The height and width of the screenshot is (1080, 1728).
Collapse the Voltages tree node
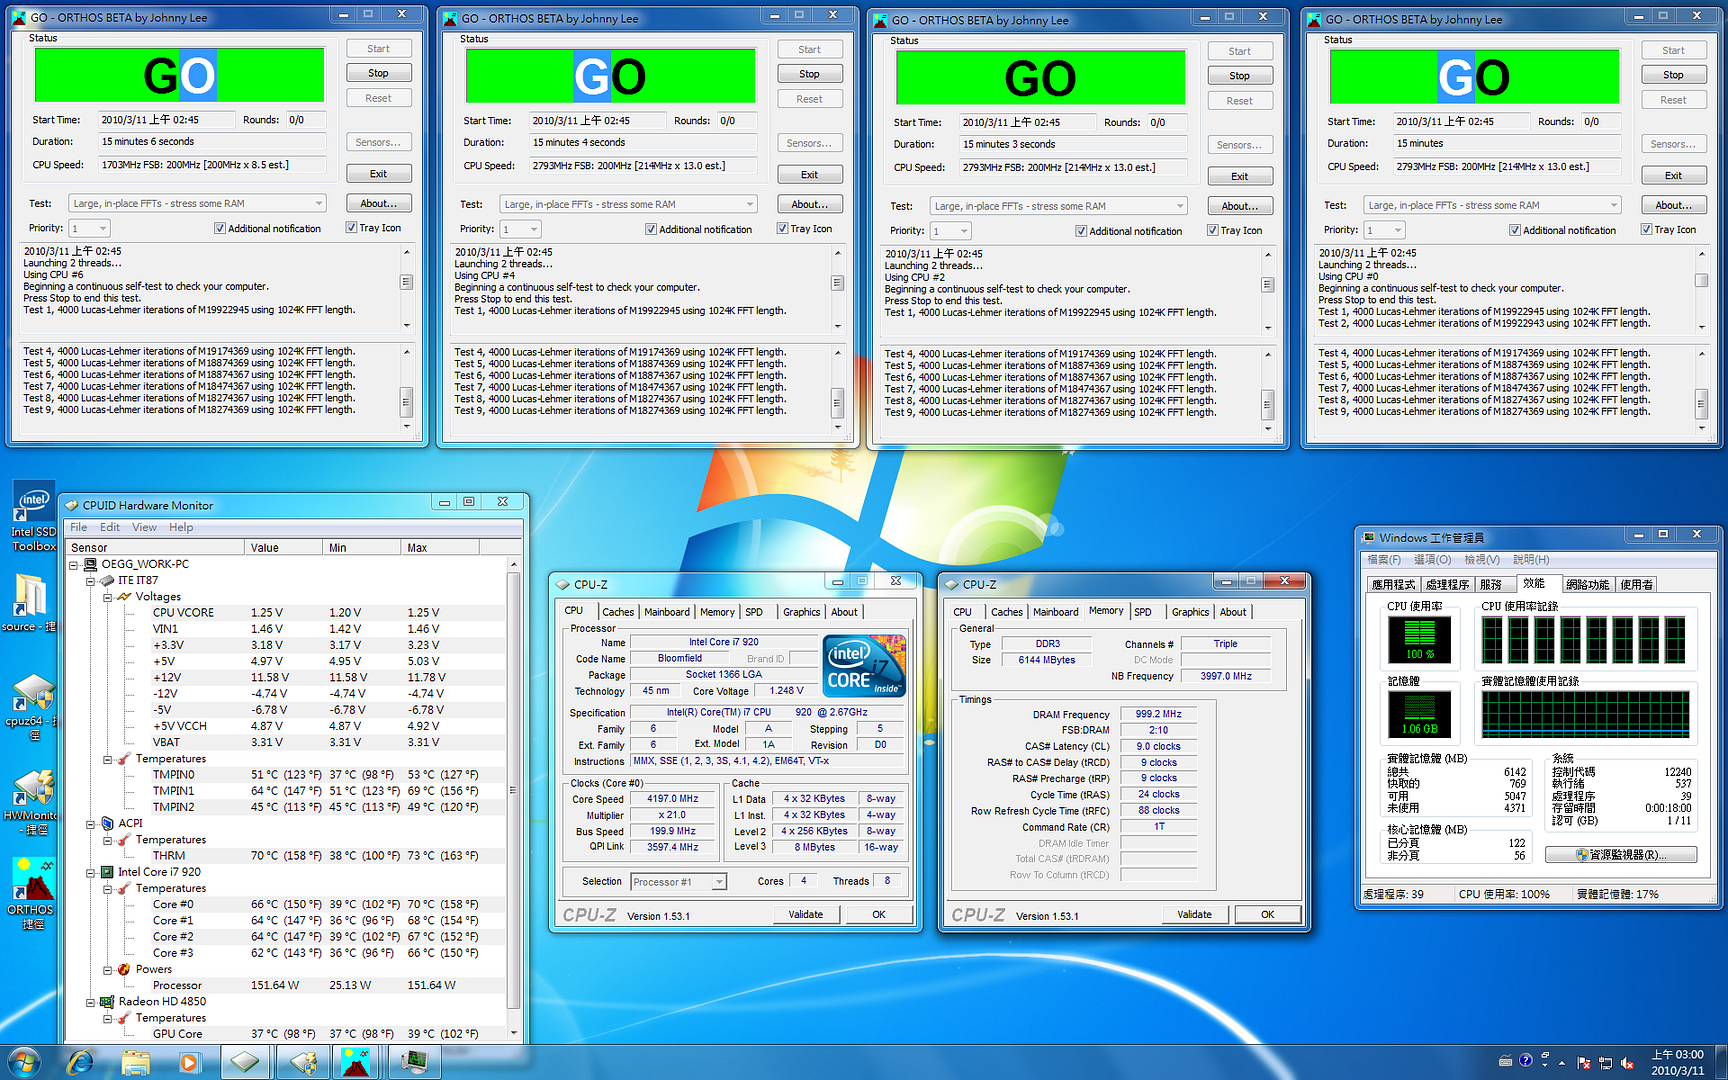107,597
